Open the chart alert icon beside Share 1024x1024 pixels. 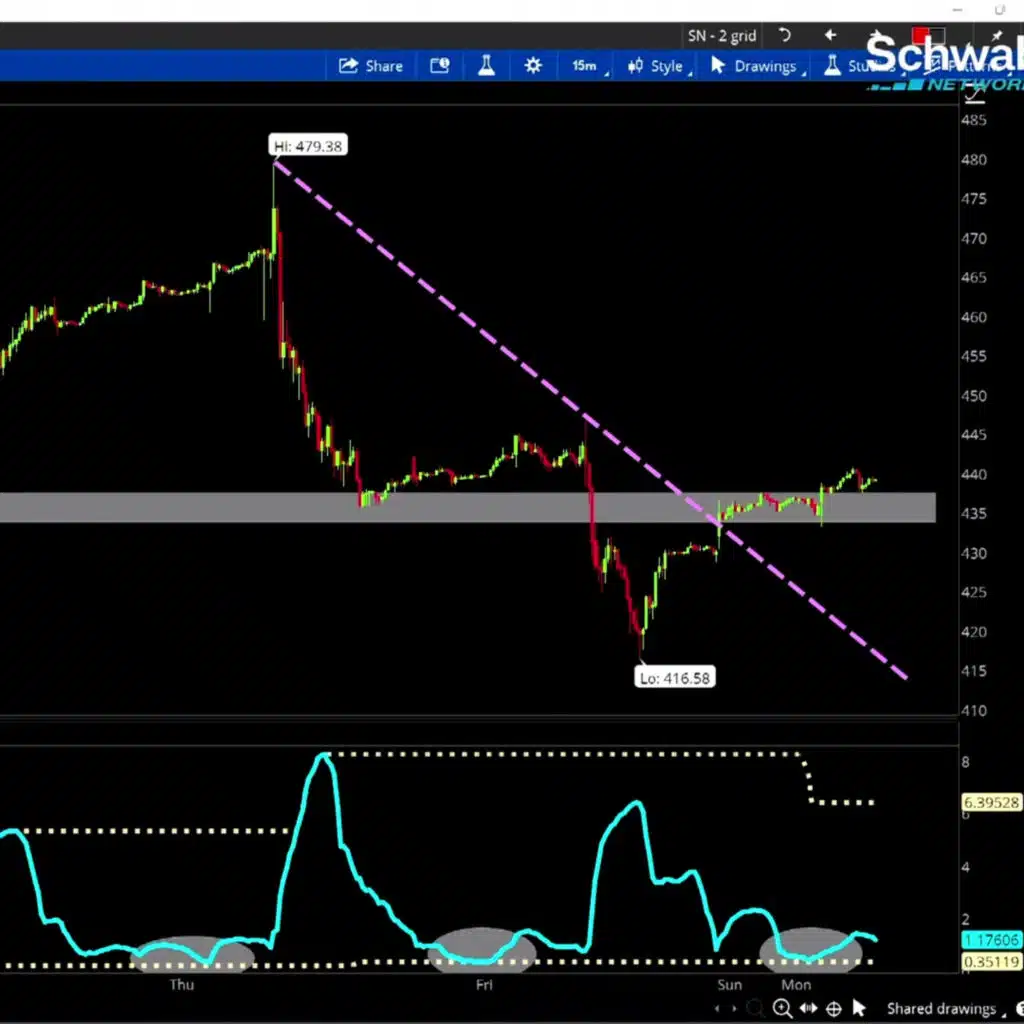coord(440,65)
